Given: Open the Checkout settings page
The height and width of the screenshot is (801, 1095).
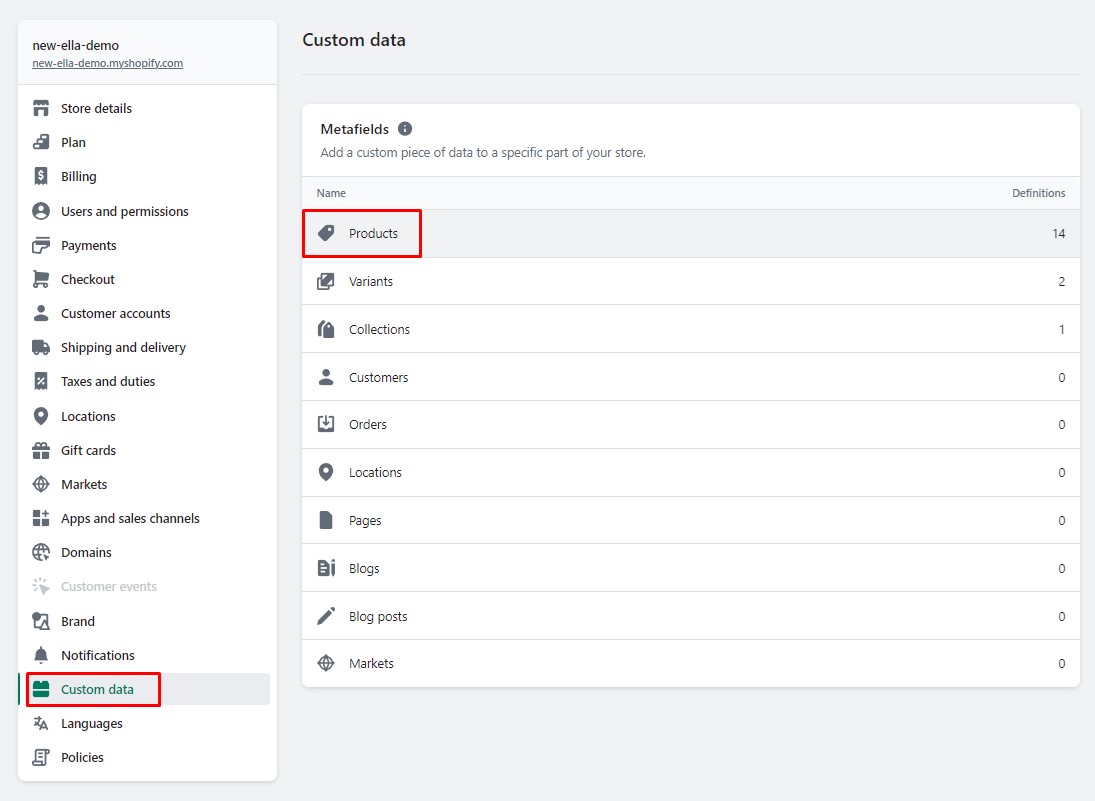Looking at the screenshot, I should pos(88,279).
